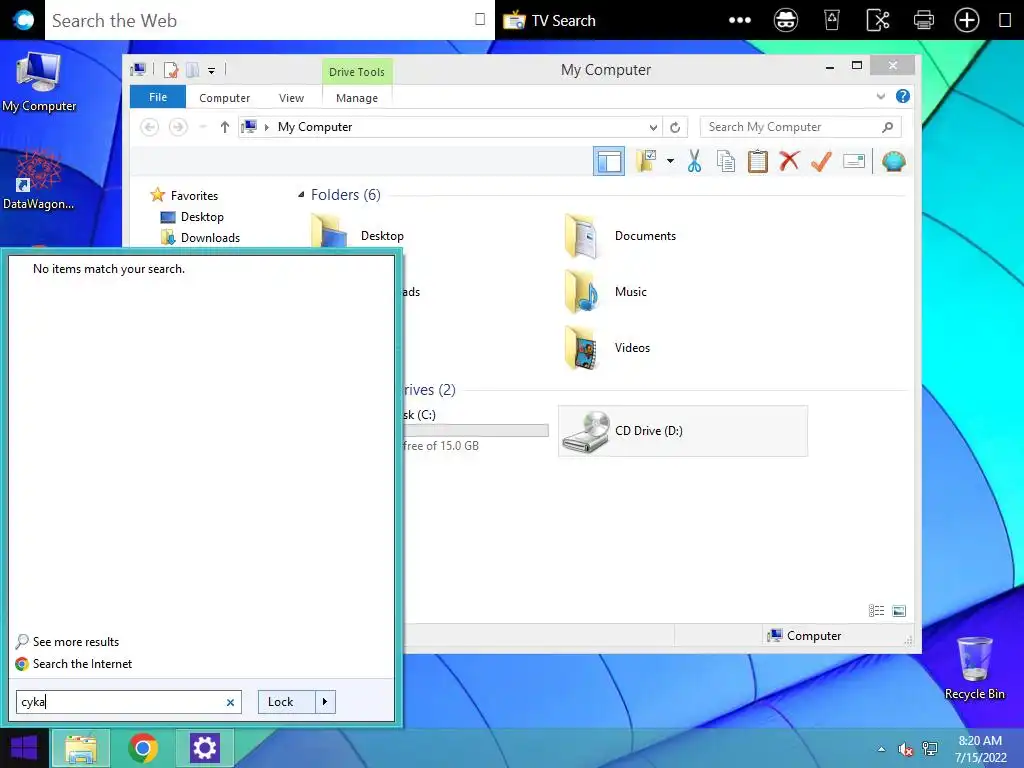
Task: Open the three dots more menu
Action: [x=739, y=20]
